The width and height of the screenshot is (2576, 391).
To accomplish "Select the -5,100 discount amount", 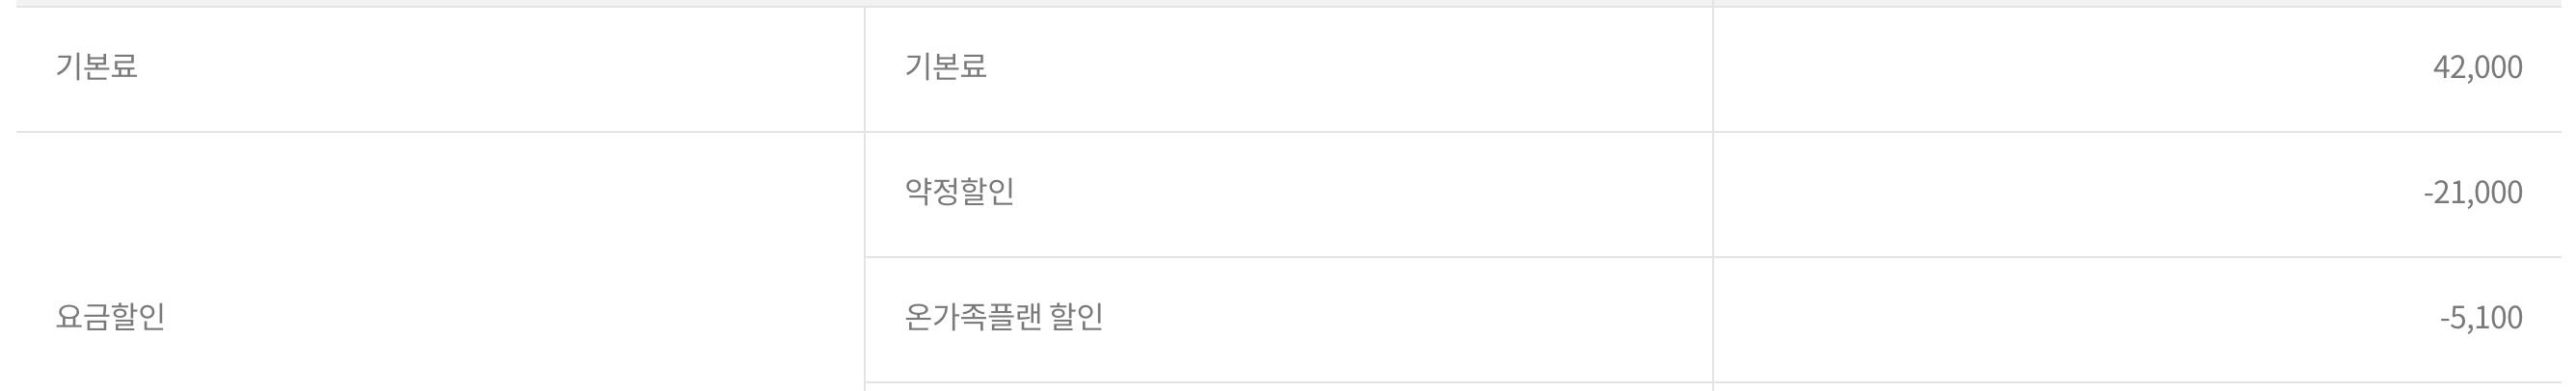I will [x=2480, y=318].
